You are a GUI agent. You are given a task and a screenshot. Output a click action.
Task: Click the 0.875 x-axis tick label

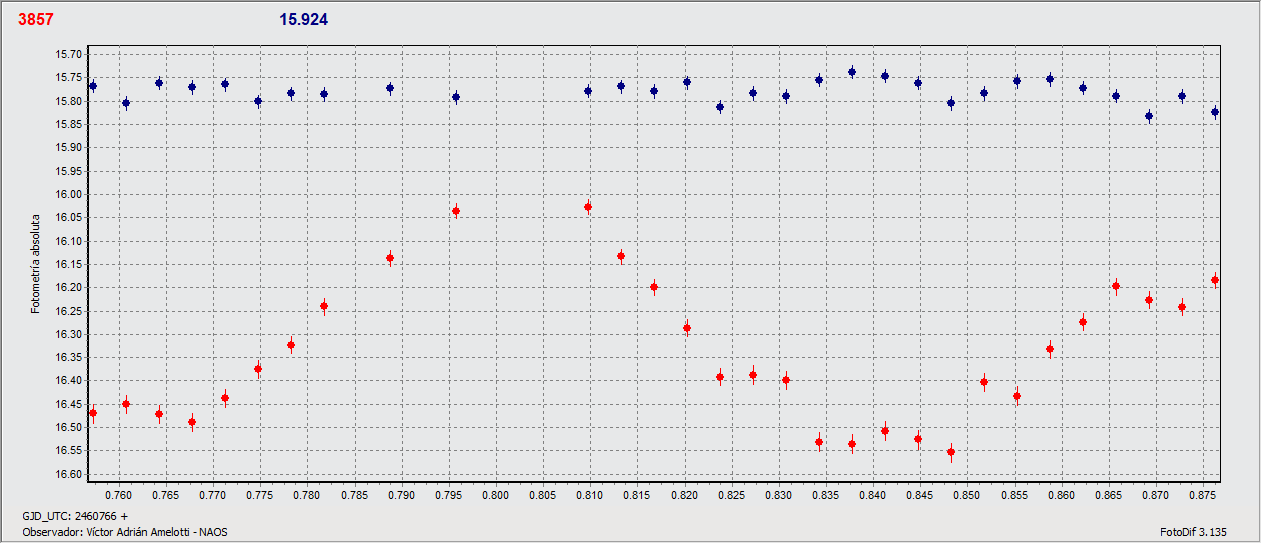pyautogui.click(x=1203, y=495)
